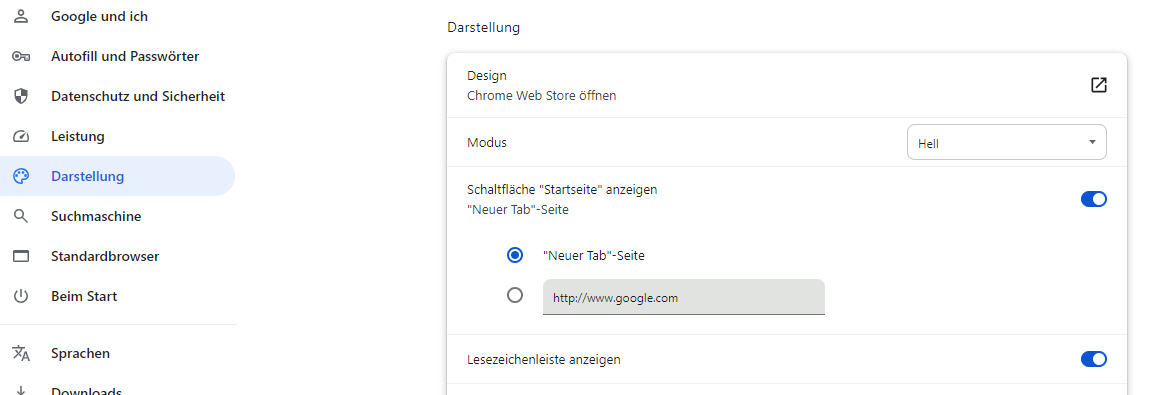Disable Schaltfläche Startseite anzeigen toggle
Screen dimensions: 1171x395
1093,199
